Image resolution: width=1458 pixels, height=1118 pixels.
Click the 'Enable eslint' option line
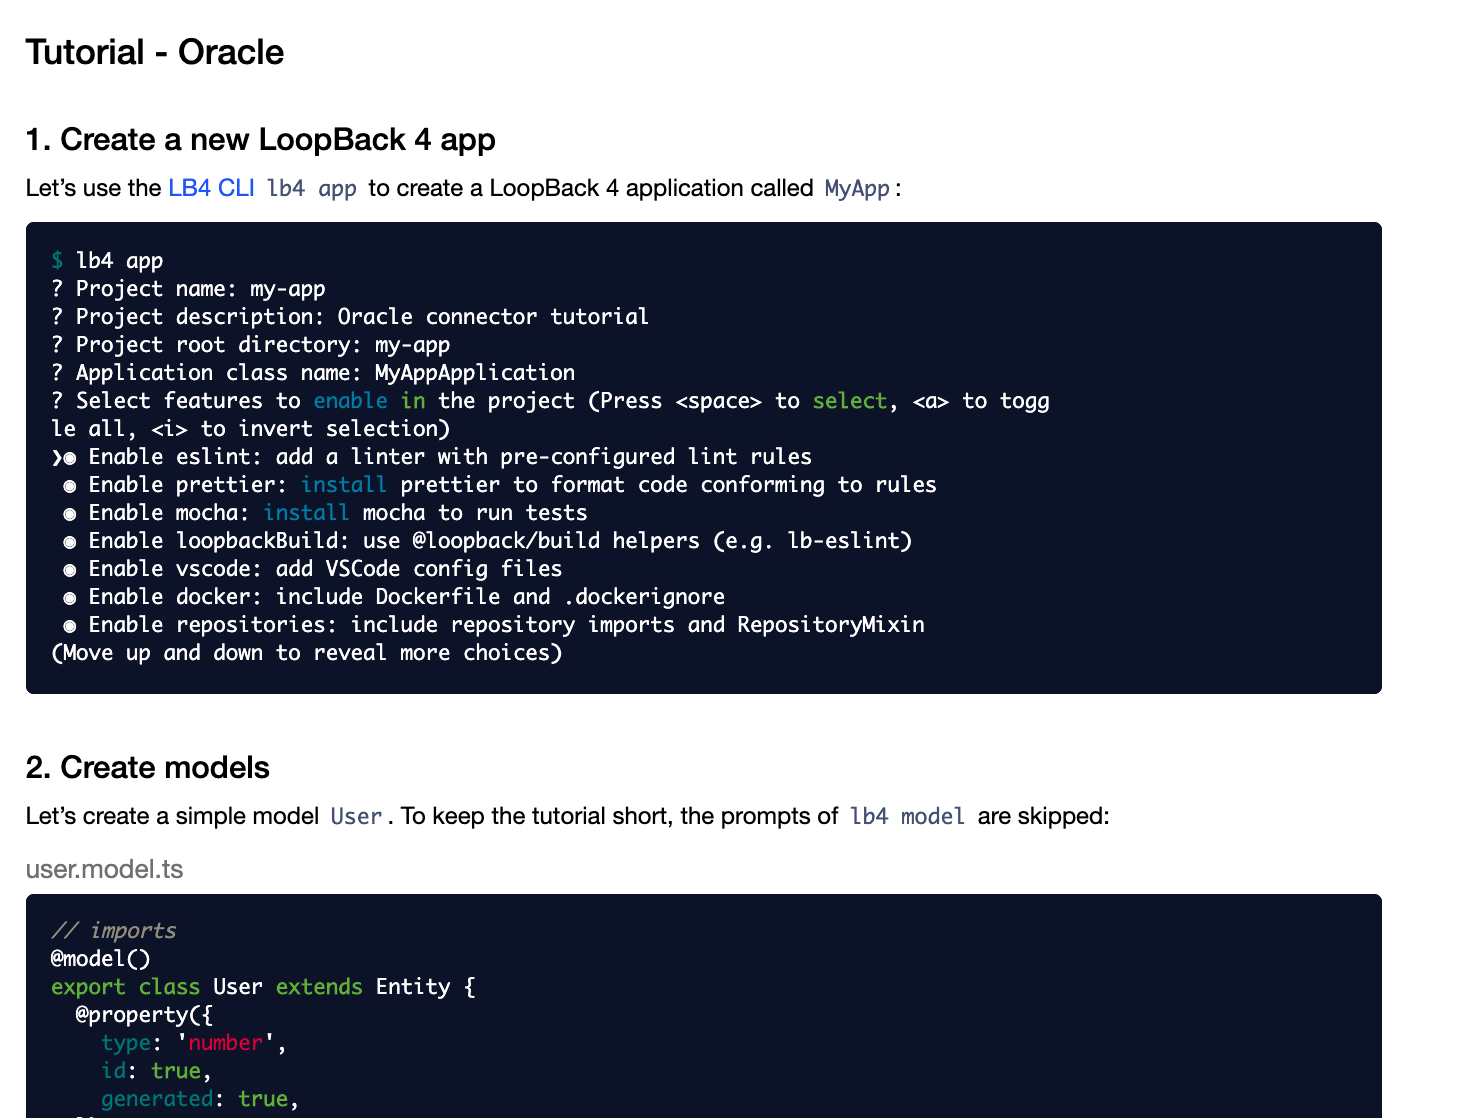[432, 457]
